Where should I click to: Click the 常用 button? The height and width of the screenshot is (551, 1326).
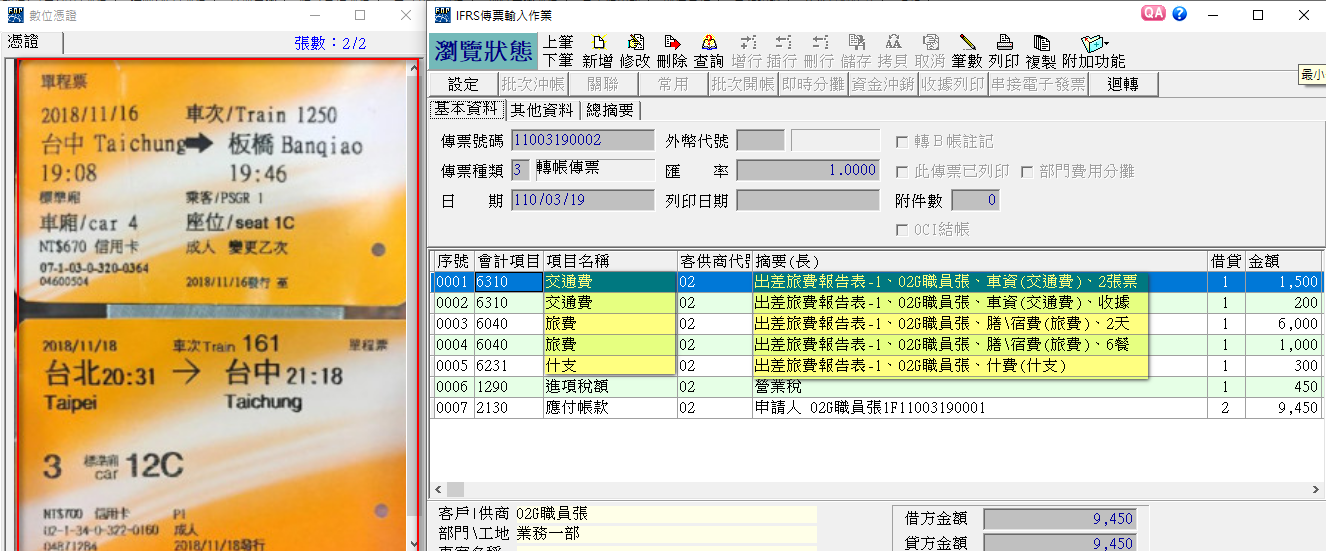point(673,84)
